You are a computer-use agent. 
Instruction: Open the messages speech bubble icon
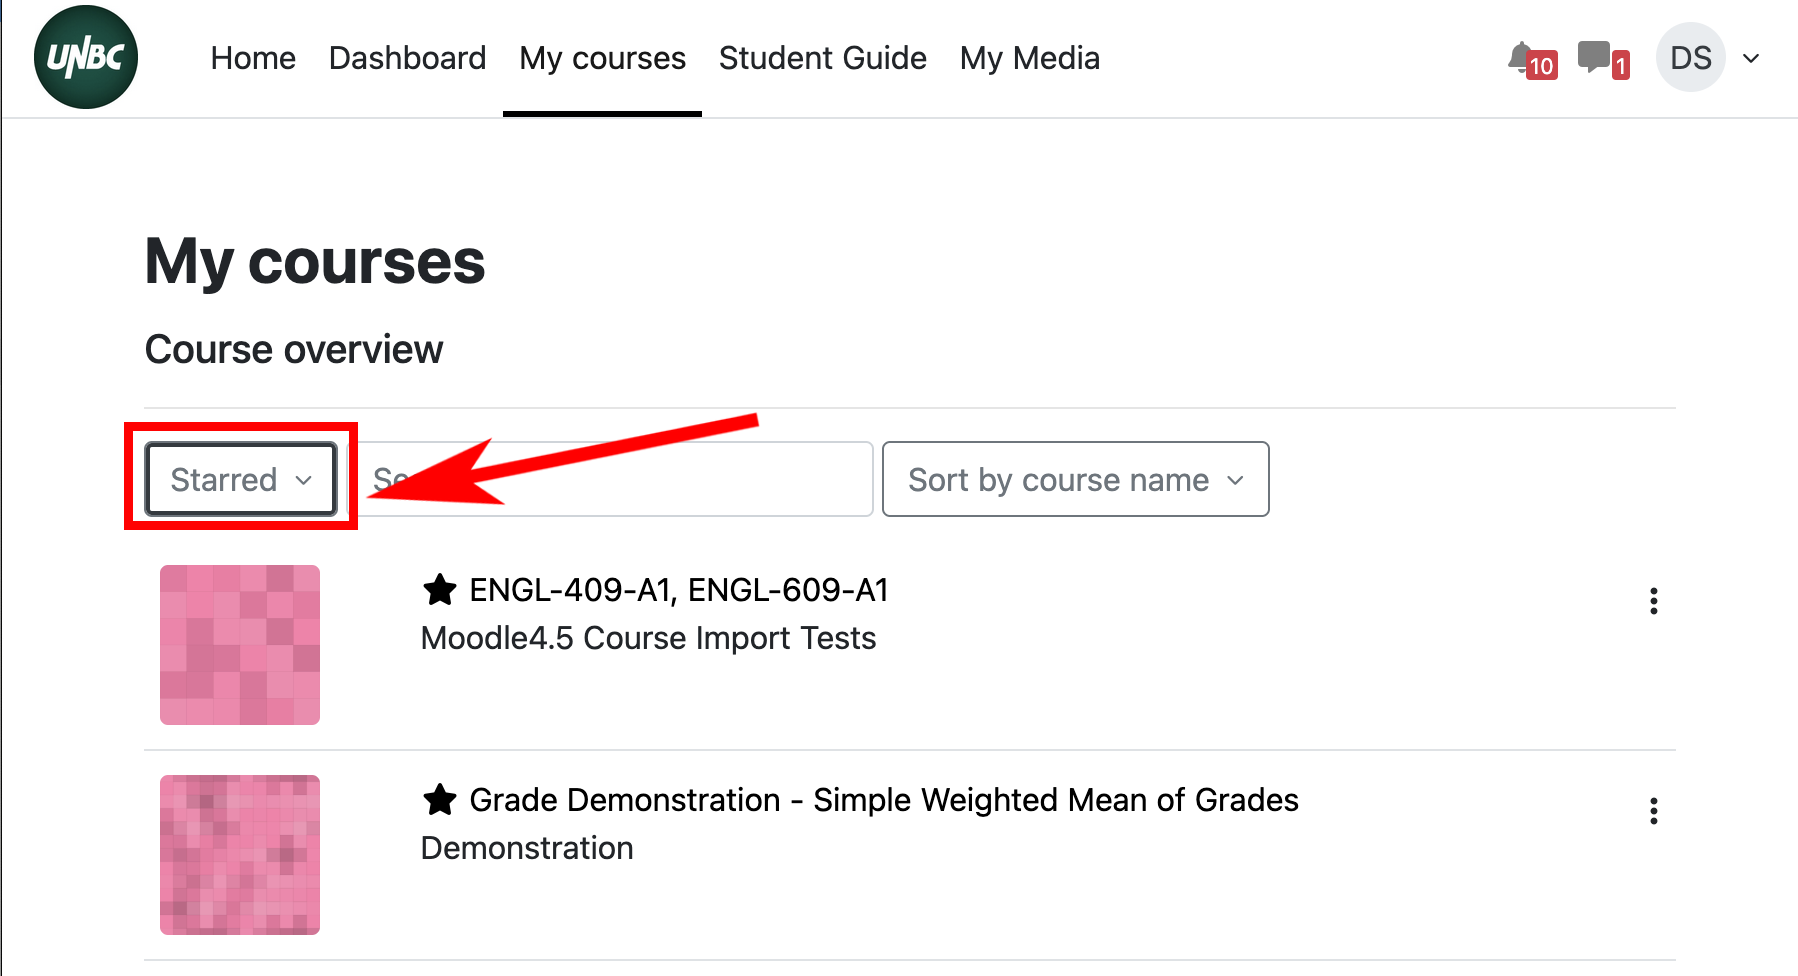pyautogui.click(x=1593, y=56)
